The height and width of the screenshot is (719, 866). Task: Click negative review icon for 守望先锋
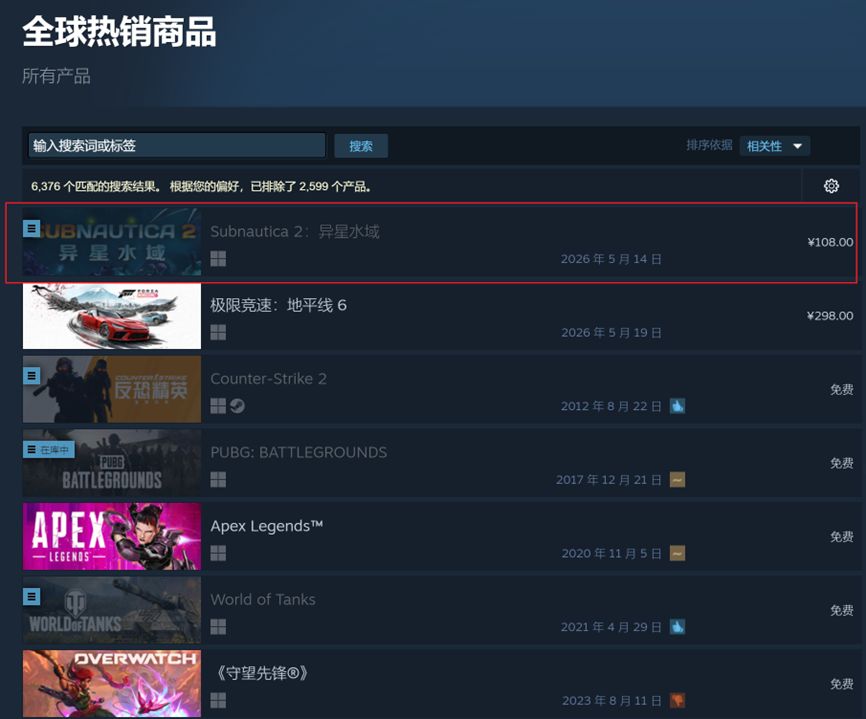click(x=677, y=700)
